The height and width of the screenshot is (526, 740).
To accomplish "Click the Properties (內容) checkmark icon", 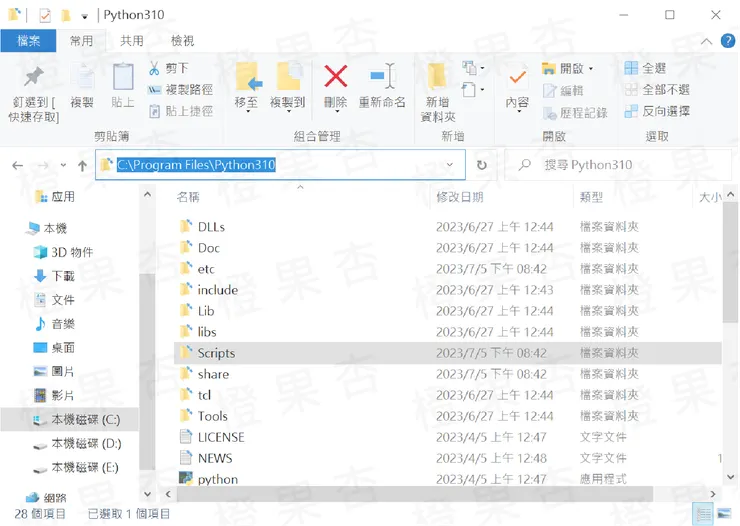I will [517, 77].
